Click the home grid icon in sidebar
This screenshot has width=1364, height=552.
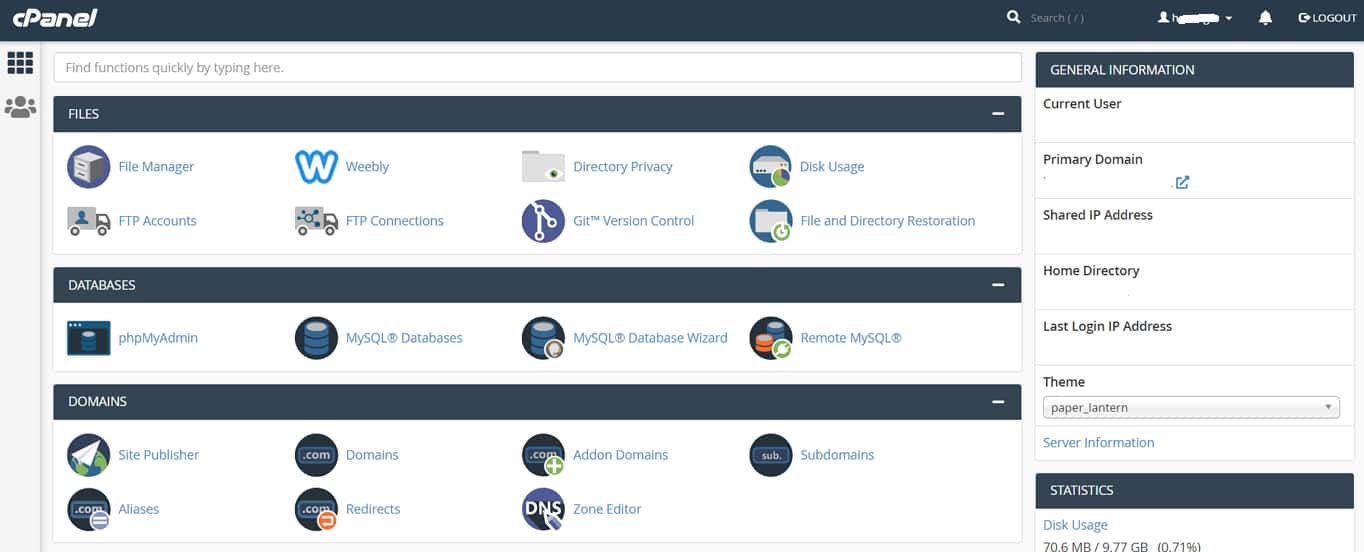pos(20,63)
